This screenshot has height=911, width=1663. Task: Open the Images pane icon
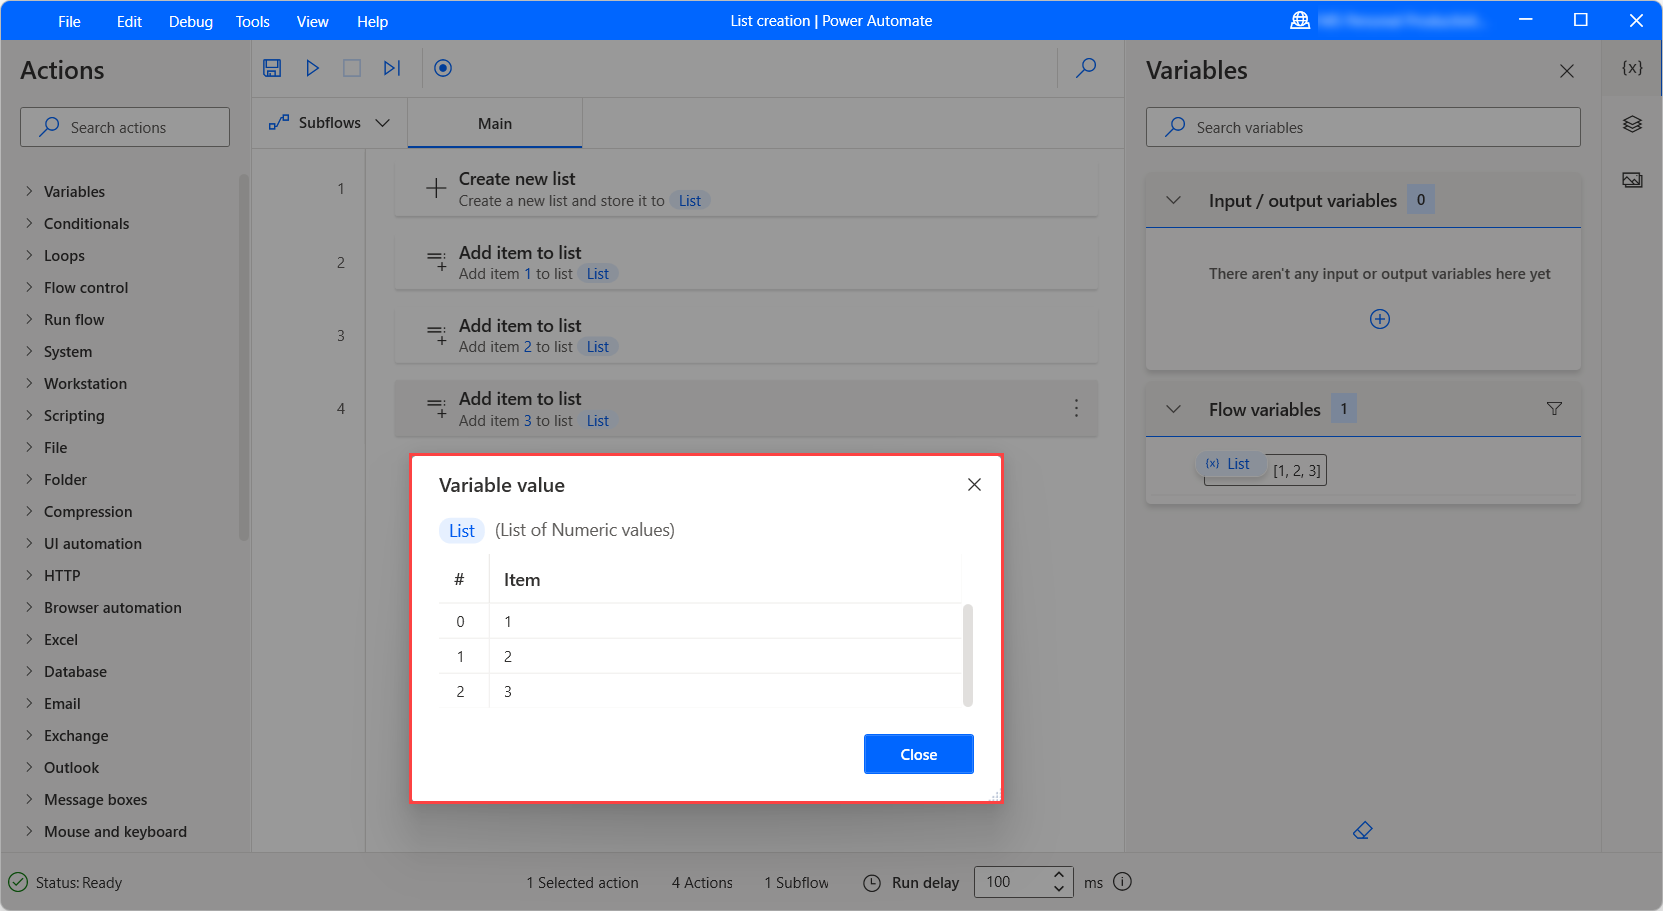point(1632,180)
